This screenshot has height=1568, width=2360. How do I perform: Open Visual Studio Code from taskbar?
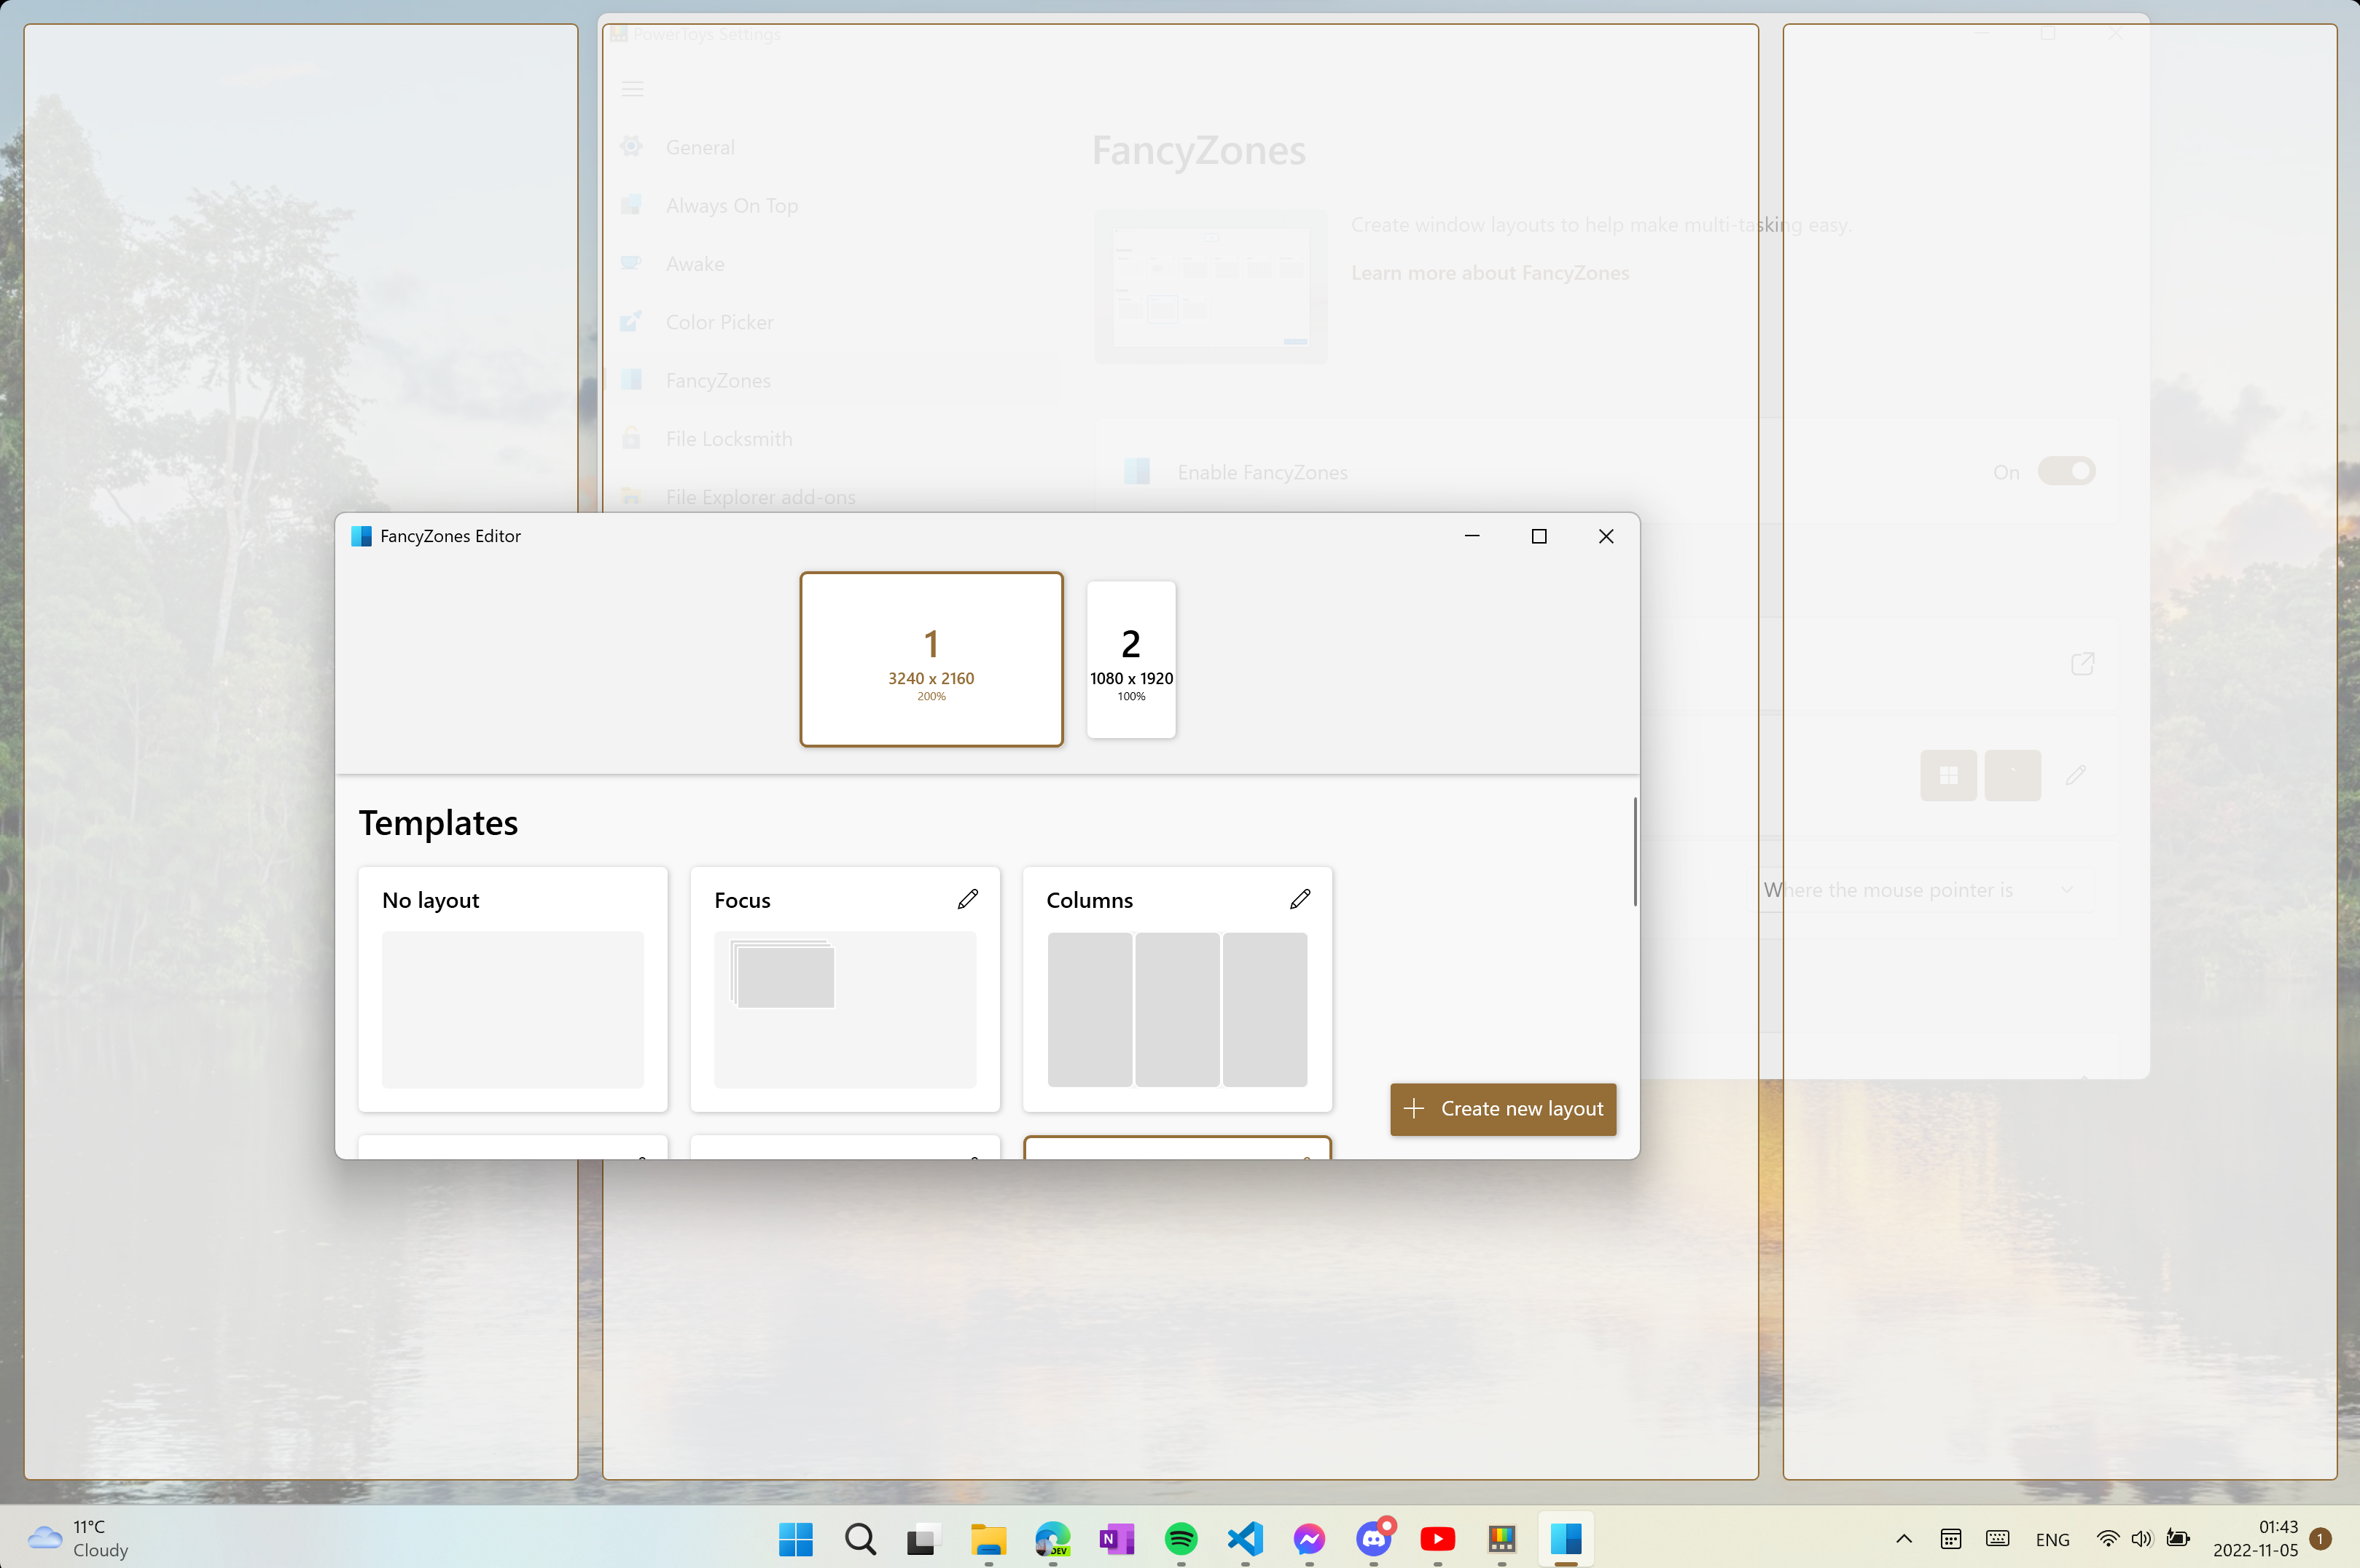(1245, 1539)
